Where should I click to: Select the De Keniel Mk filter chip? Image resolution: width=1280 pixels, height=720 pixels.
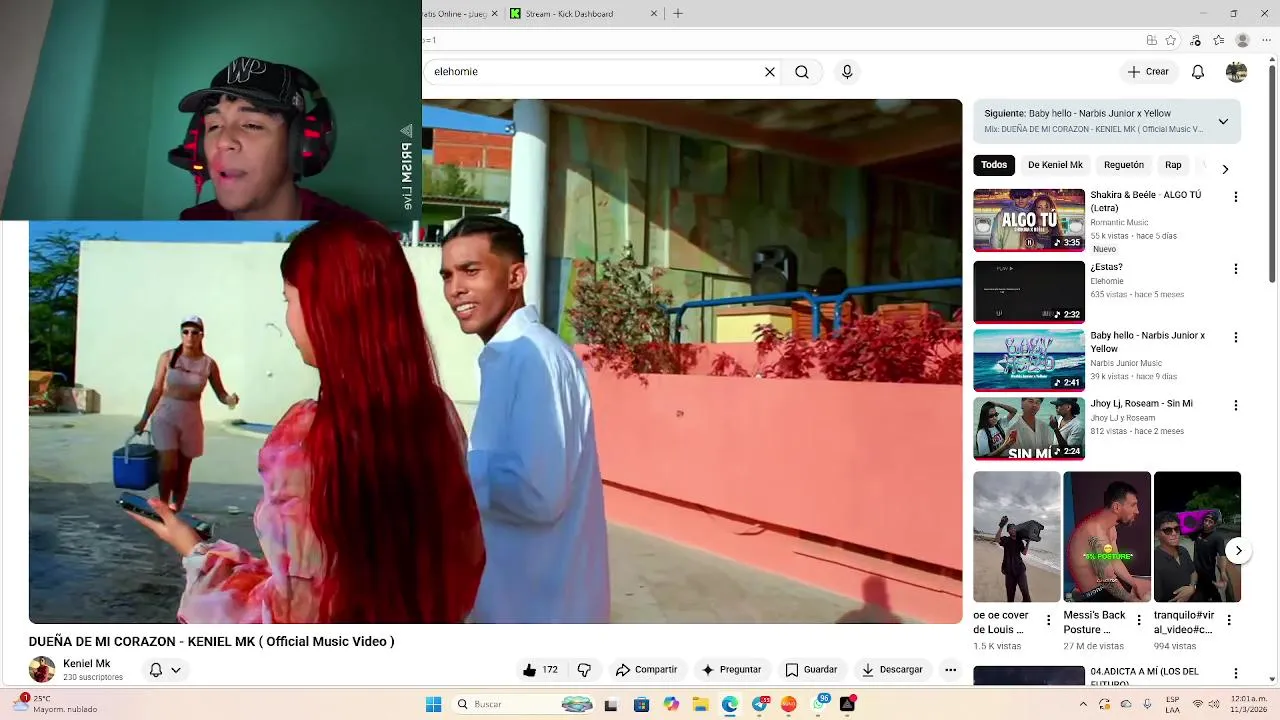[x=1055, y=165]
